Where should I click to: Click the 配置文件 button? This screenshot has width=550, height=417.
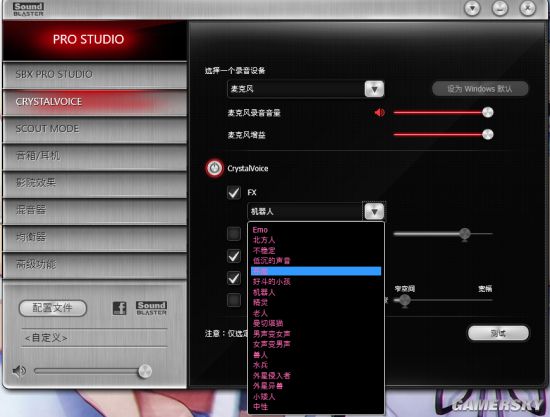pos(53,308)
